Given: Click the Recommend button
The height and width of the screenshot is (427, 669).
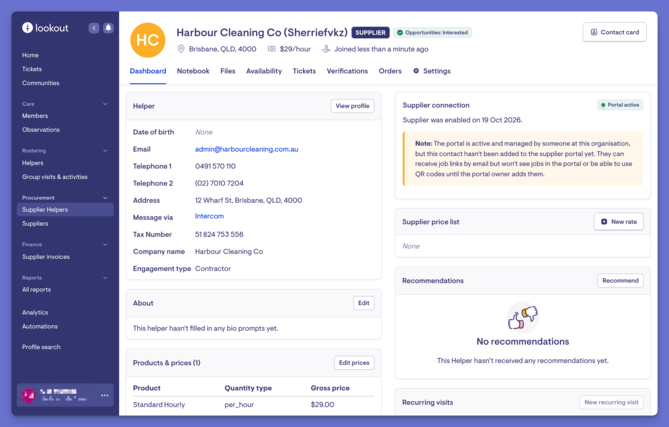Looking at the screenshot, I should 620,281.
